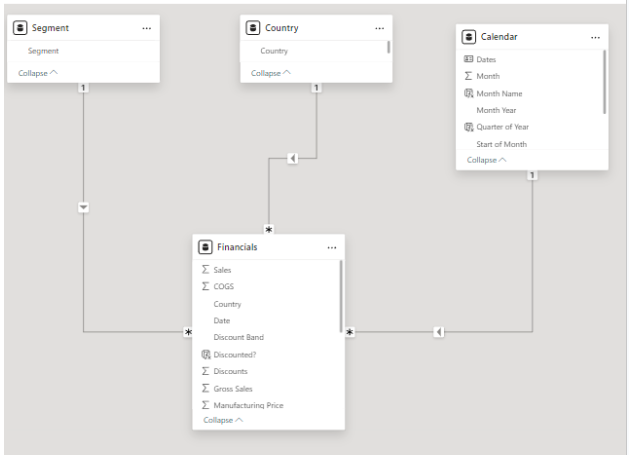Select the Calendar relationship filter direction arrow

click(x=439, y=332)
